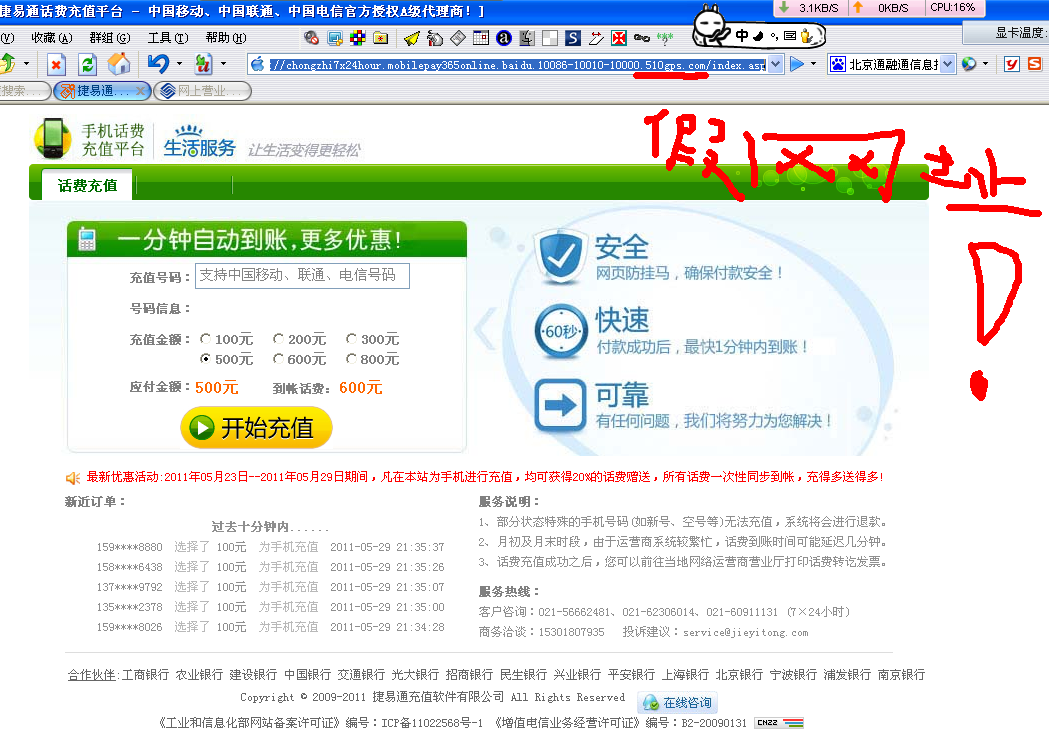Expand dropdown next to green folder icon
Screen dimensions: 1049x745
(26, 64)
